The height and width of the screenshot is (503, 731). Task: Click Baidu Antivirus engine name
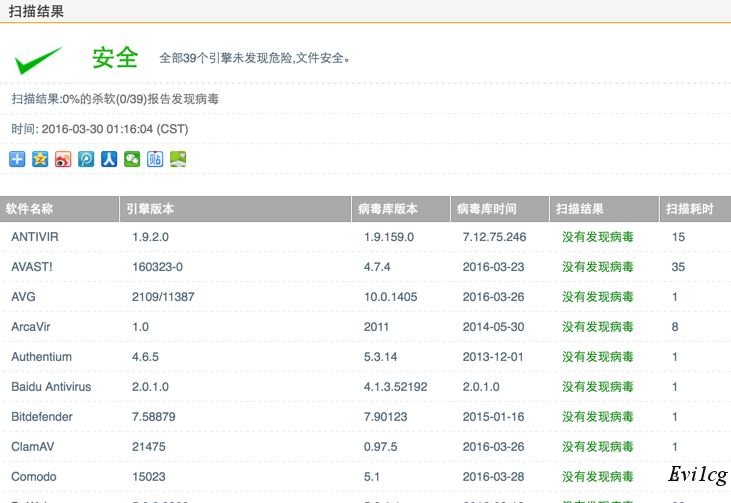point(51,387)
